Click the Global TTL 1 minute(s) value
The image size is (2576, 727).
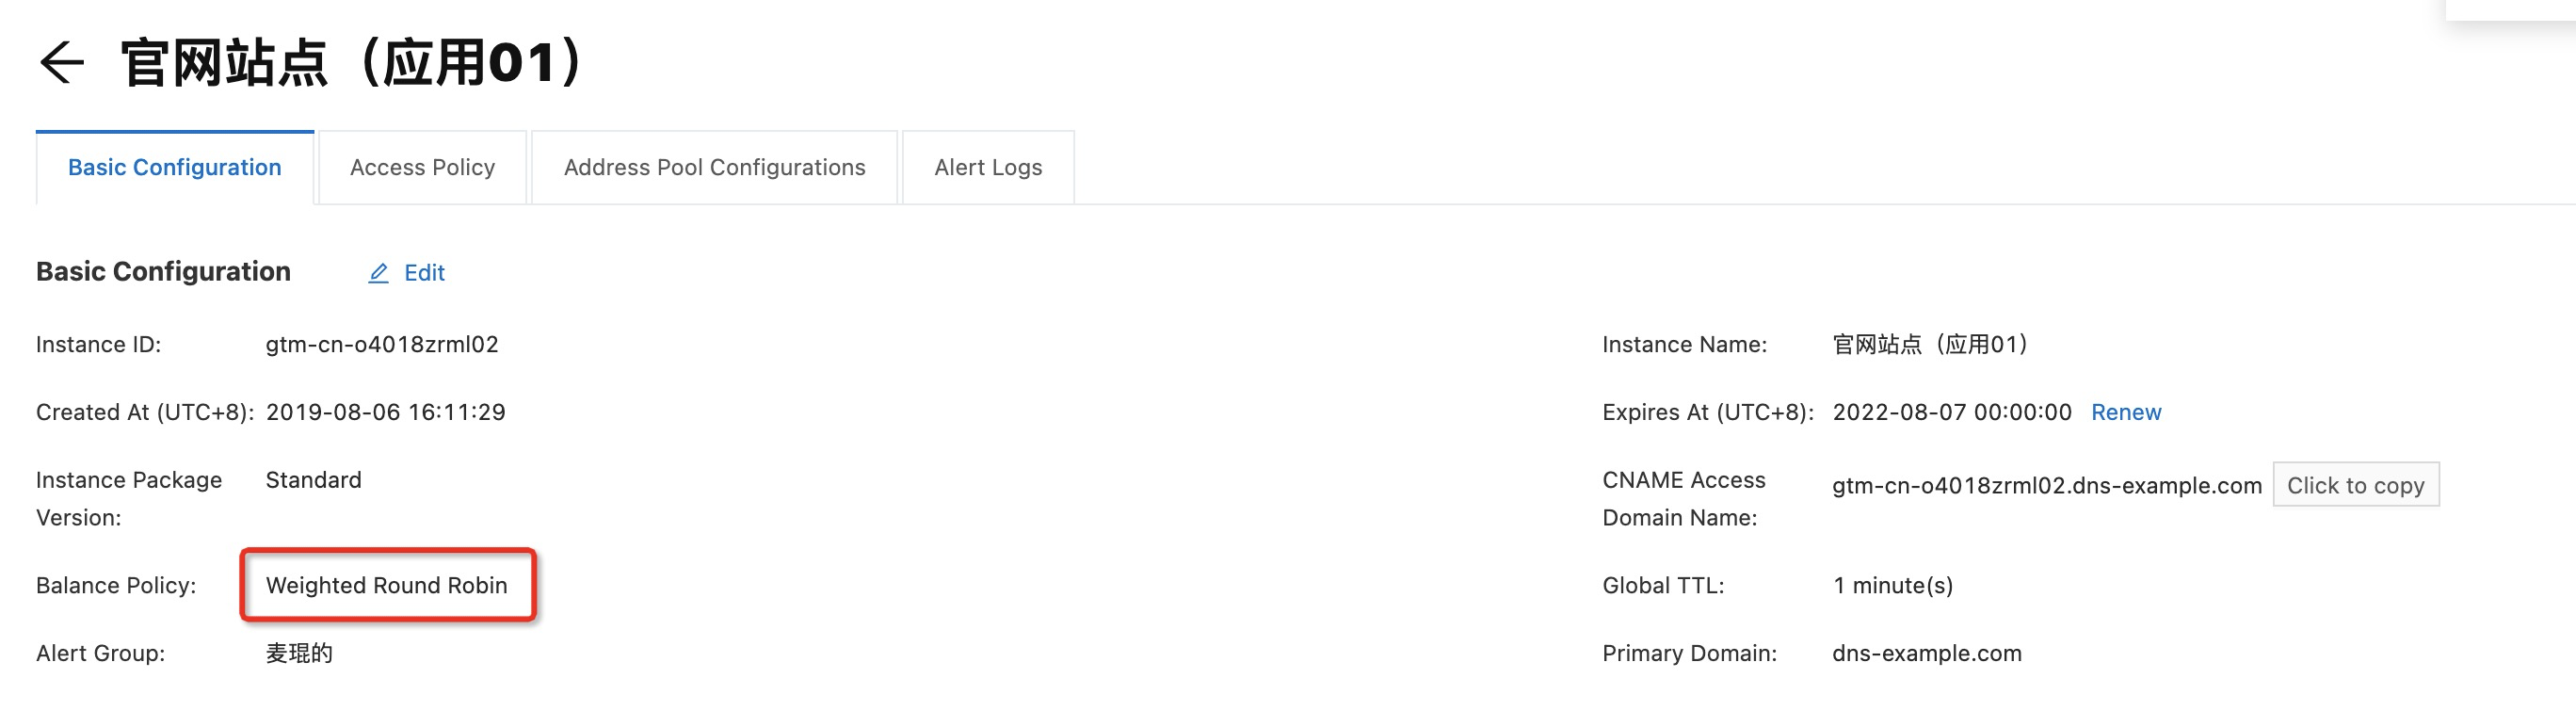coord(1892,585)
